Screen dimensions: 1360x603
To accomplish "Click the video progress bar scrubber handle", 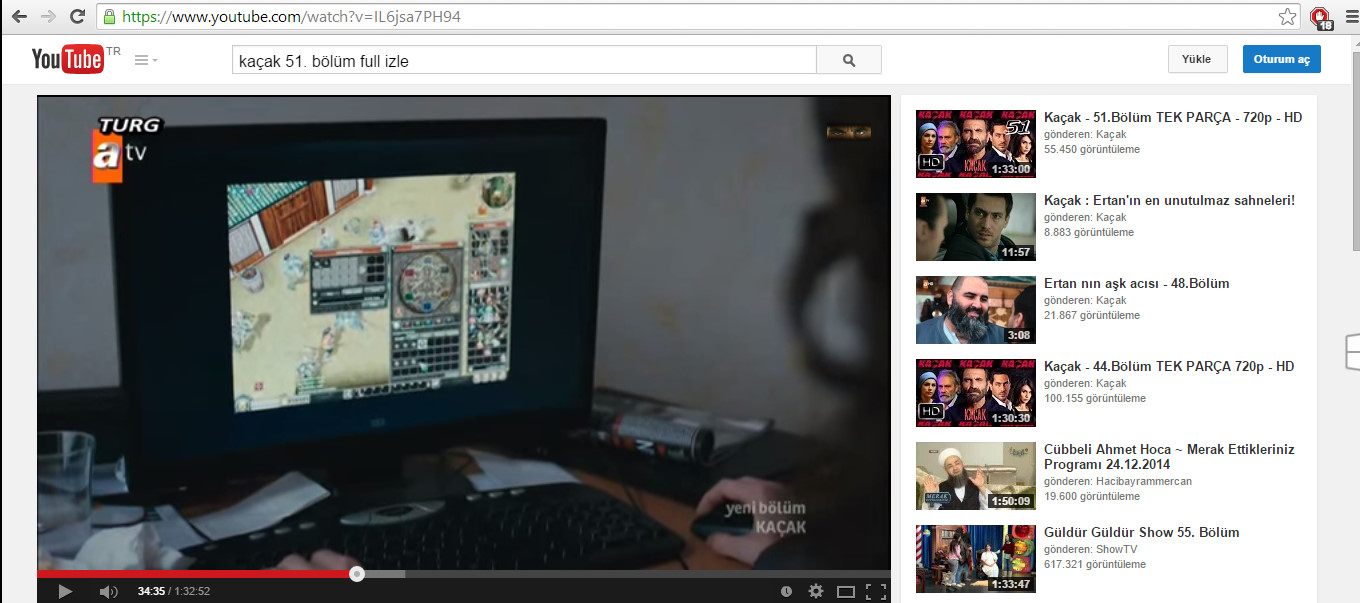I will click(357, 574).
